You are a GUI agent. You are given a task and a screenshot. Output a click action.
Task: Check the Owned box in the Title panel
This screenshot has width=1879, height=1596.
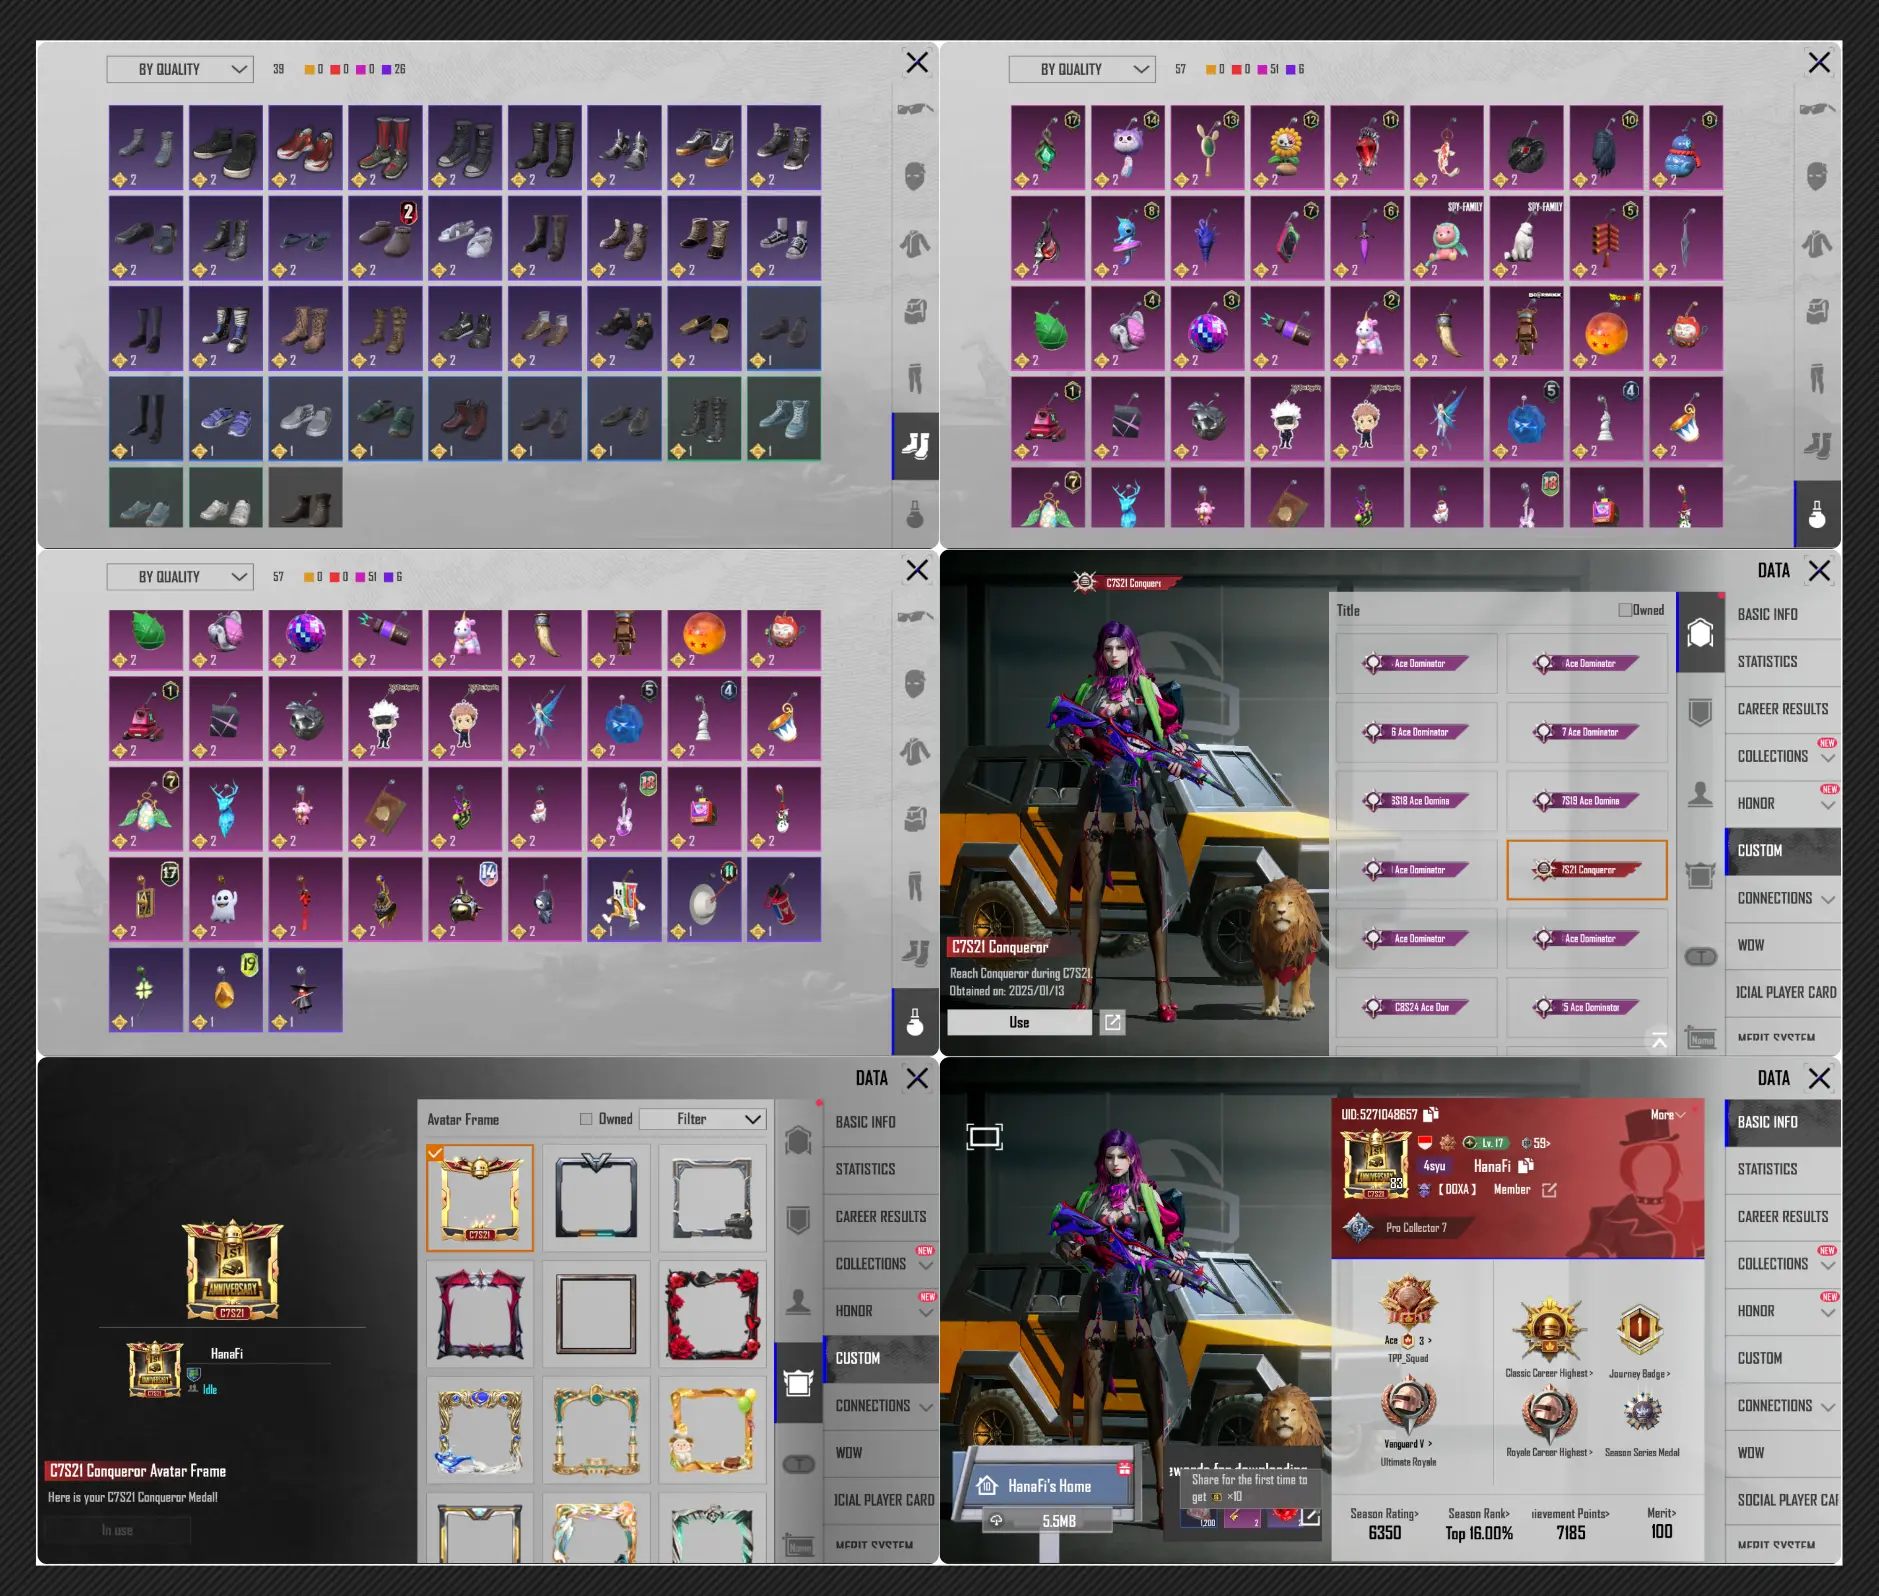click(1625, 610)
